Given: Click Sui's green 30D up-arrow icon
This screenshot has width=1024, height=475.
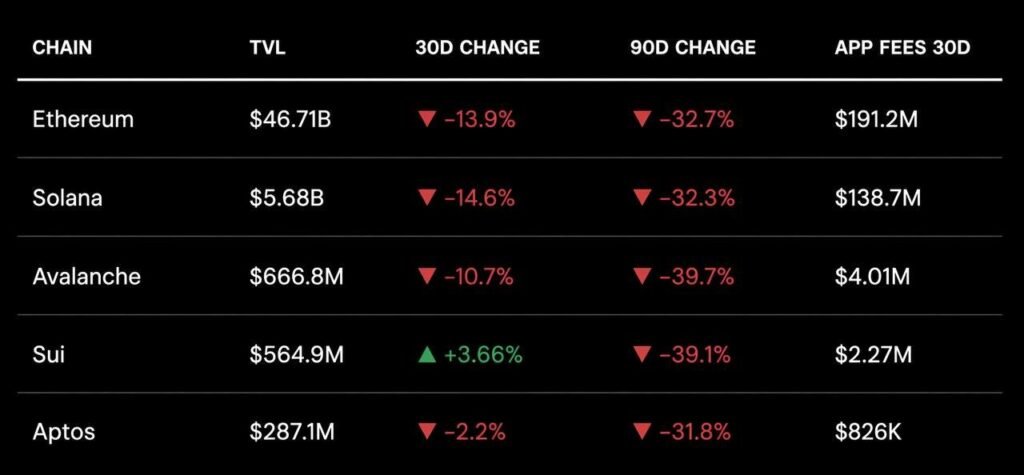Looking at the screenshot, I should 427,354.
